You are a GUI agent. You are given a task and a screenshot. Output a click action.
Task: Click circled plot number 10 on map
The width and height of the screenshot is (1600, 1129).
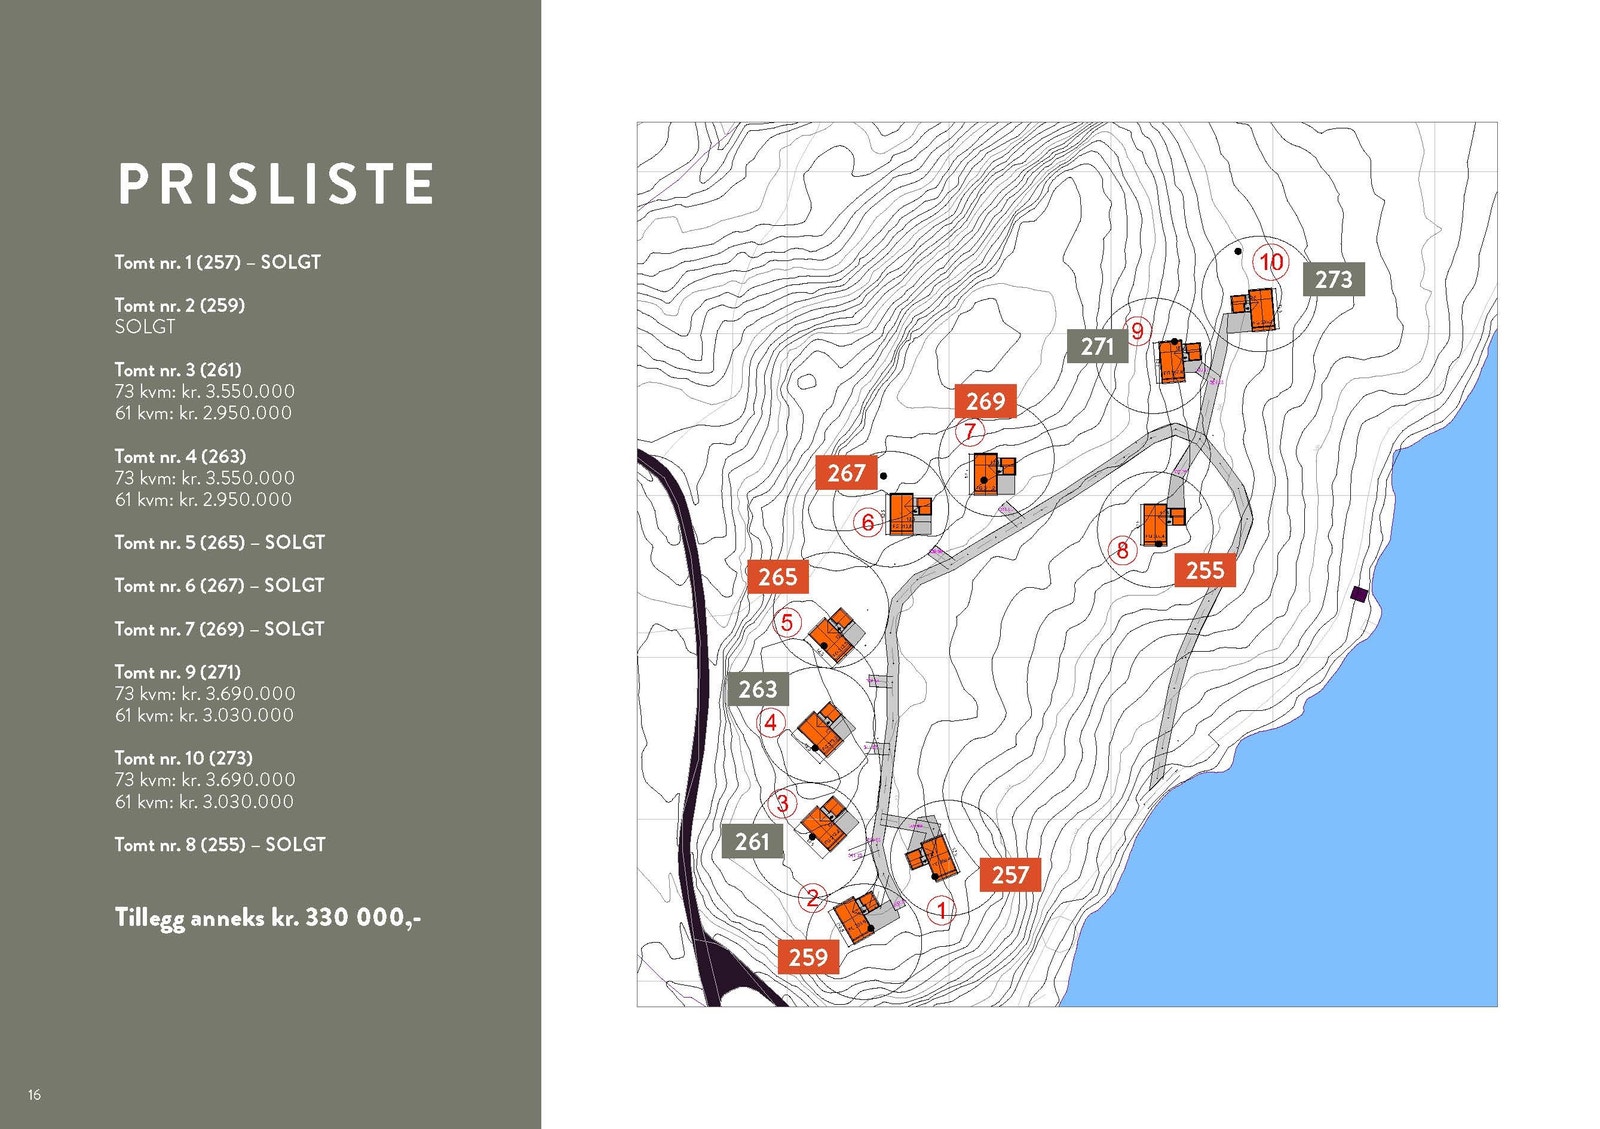coord(1271,262)
